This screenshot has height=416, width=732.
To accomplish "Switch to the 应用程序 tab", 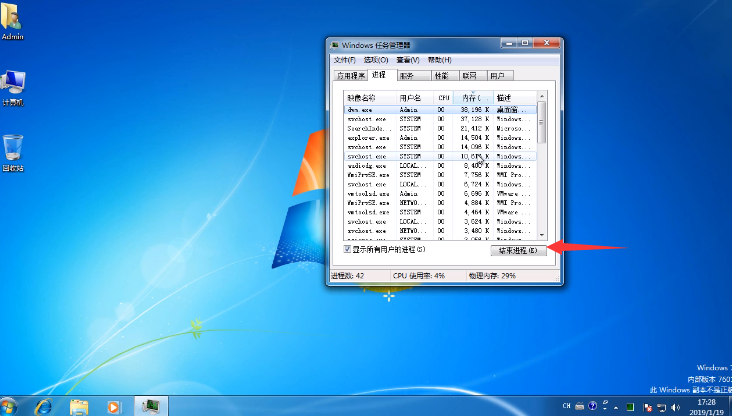I will (x=349, y=75).
